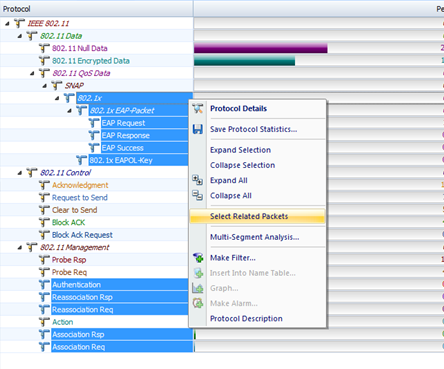Image resolution: width=444 pixels, height=369 pixels.
Task: Choose Select Related Packets
Action: click(x=257, y=216)
